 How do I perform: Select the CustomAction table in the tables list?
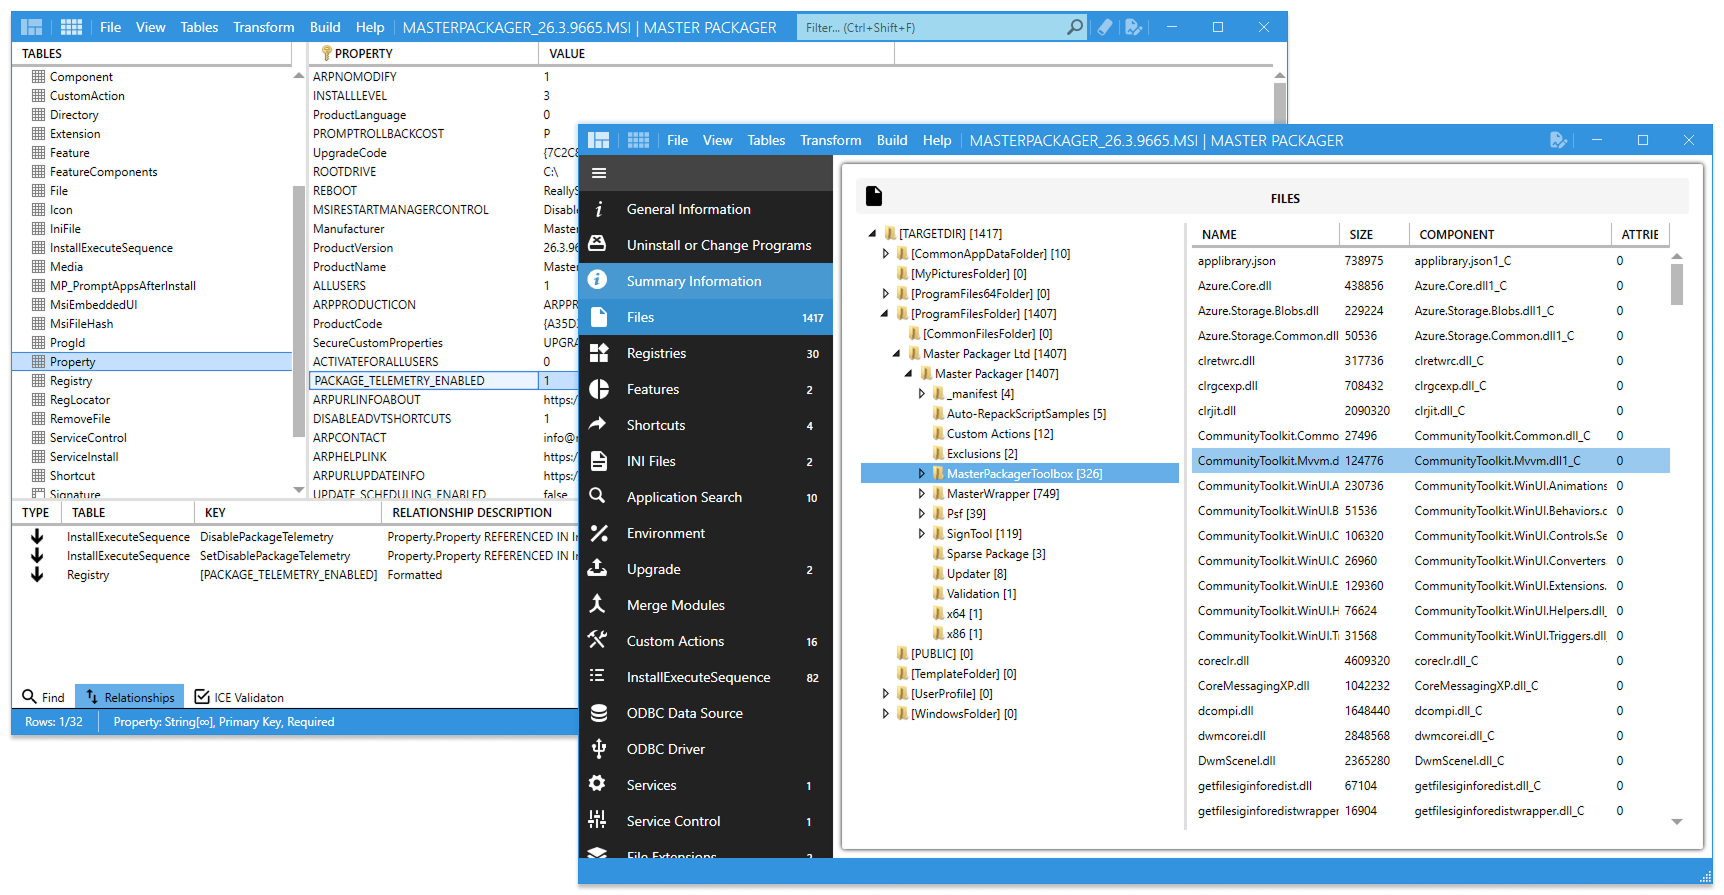click(x=87, y=96)
